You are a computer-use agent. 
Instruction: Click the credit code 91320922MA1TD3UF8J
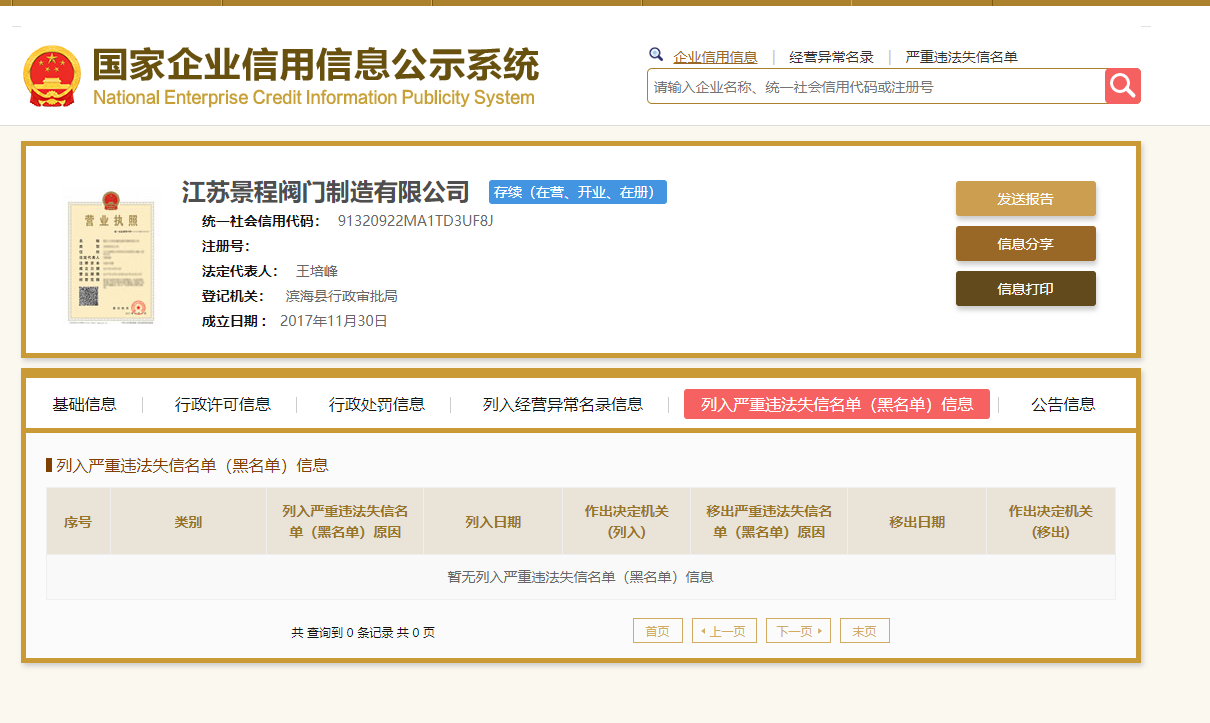click(415, 221)
